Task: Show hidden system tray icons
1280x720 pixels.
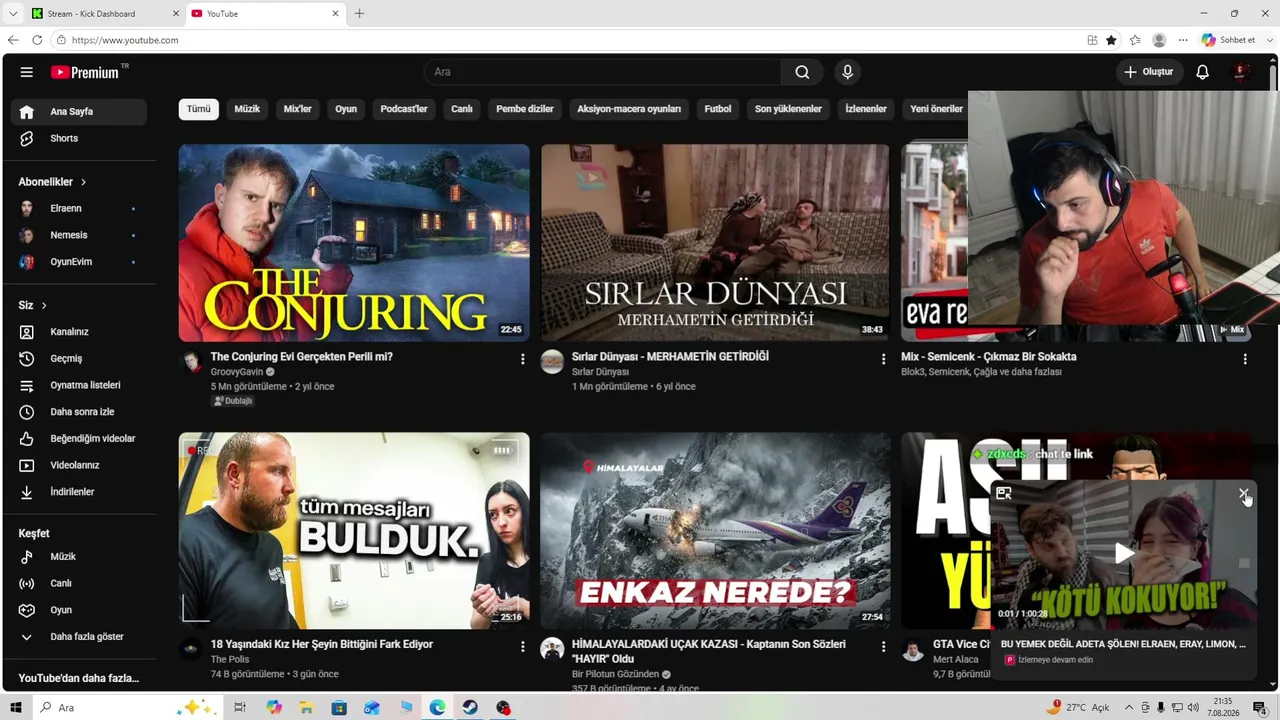Action: click(1129, 708)
